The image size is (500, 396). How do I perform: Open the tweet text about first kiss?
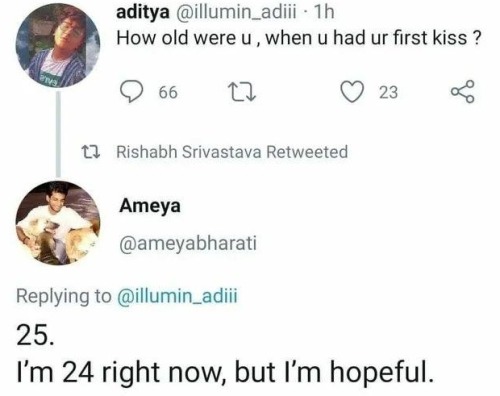click(299, 38)
